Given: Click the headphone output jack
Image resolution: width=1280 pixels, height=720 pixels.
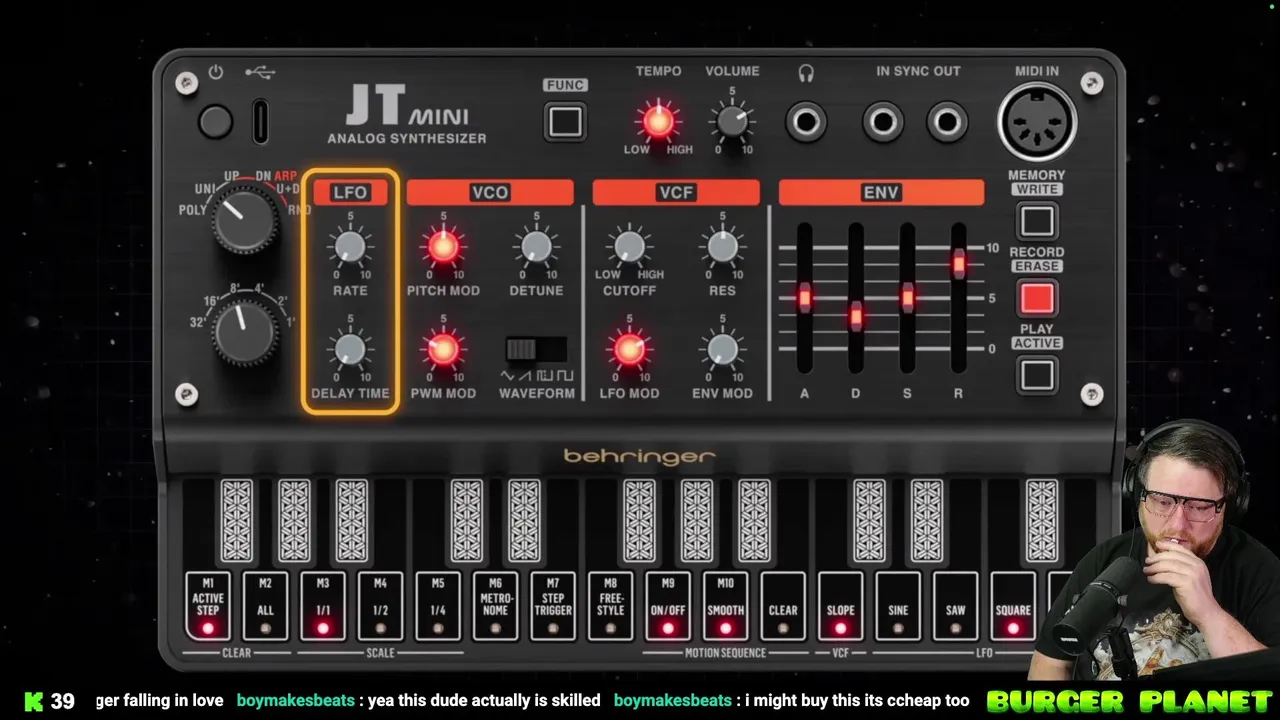Looking at the screenshot, I should tap(806, 122).
